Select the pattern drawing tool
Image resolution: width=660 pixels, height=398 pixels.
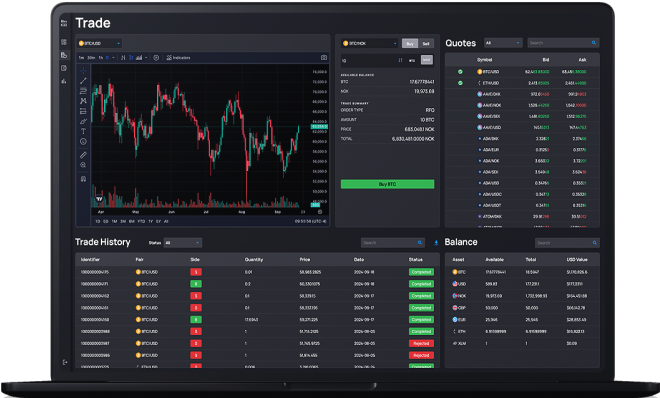coord(83,101)
